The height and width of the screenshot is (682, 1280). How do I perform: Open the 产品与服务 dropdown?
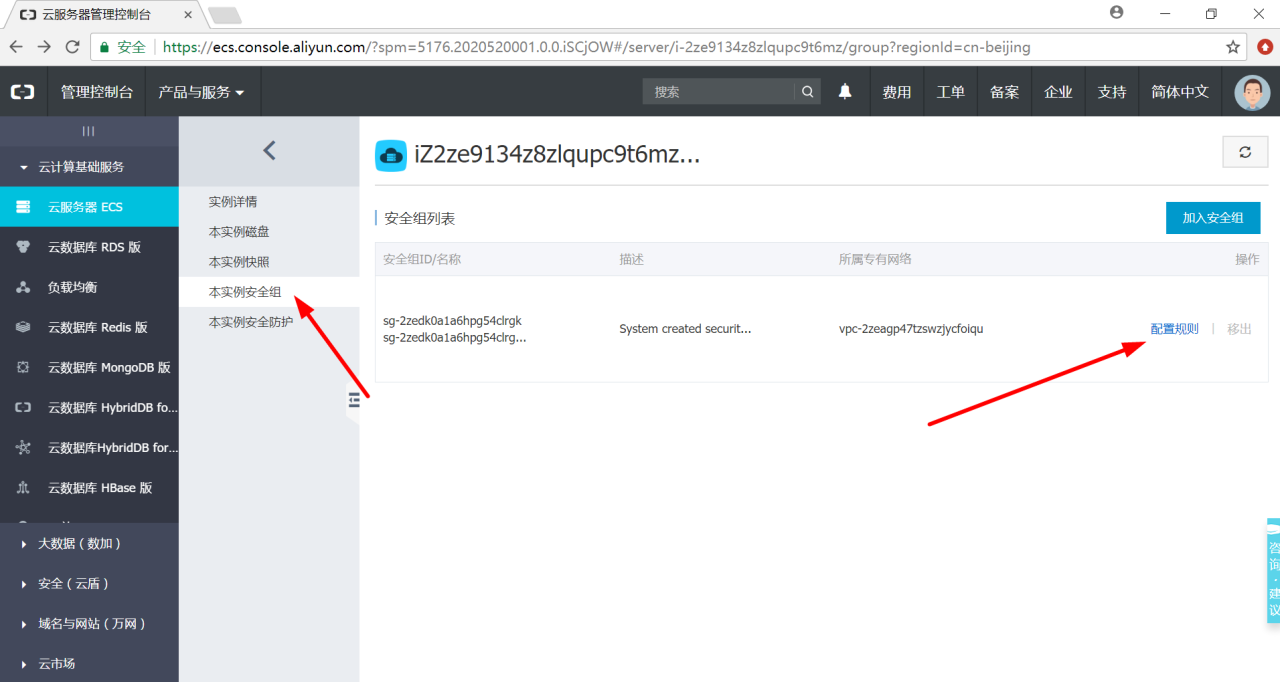click(x=201, y=92)
